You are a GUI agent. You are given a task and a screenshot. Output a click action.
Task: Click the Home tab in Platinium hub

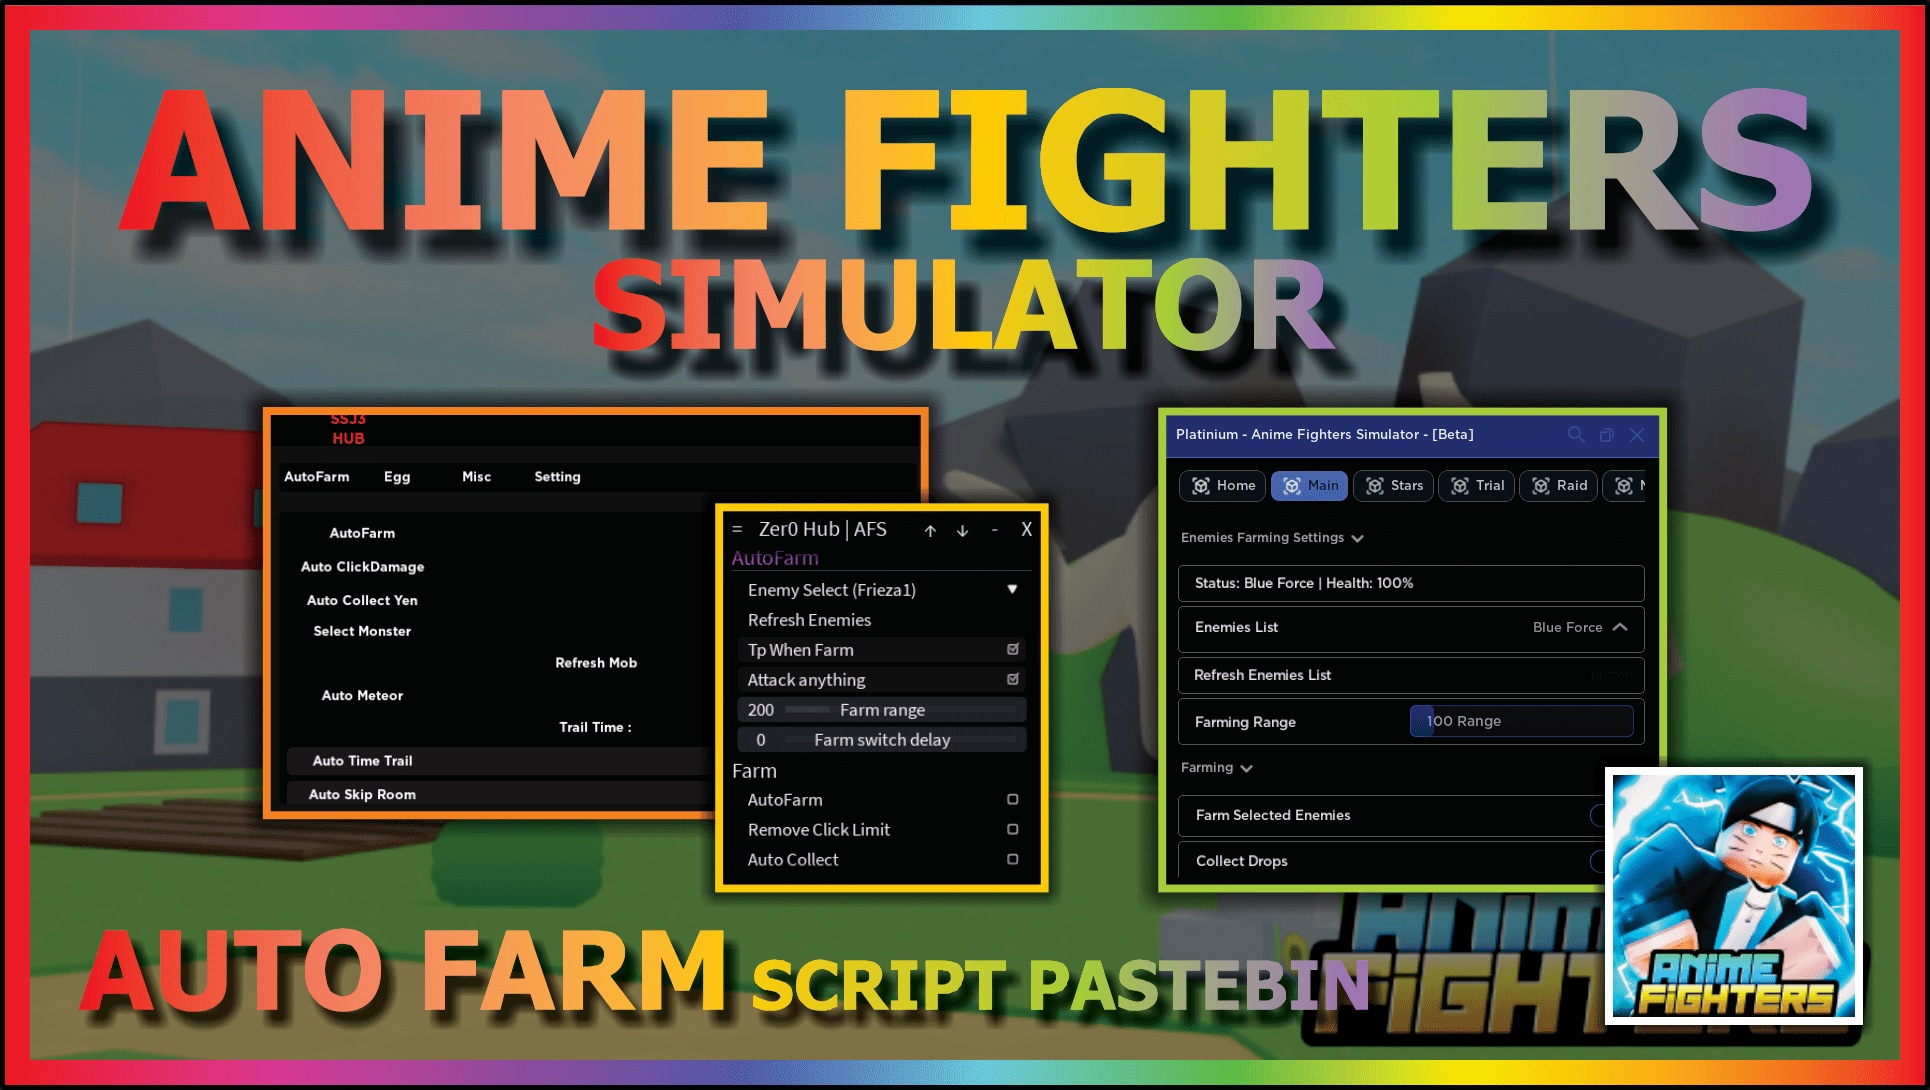[1220, 484]
